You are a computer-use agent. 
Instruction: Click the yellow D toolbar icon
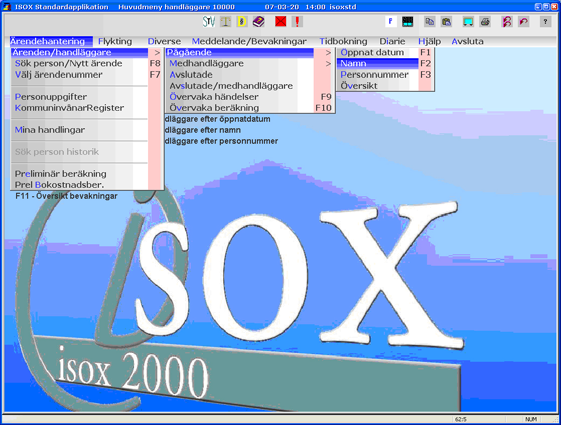pyautogui.click(x=242, y=22)
